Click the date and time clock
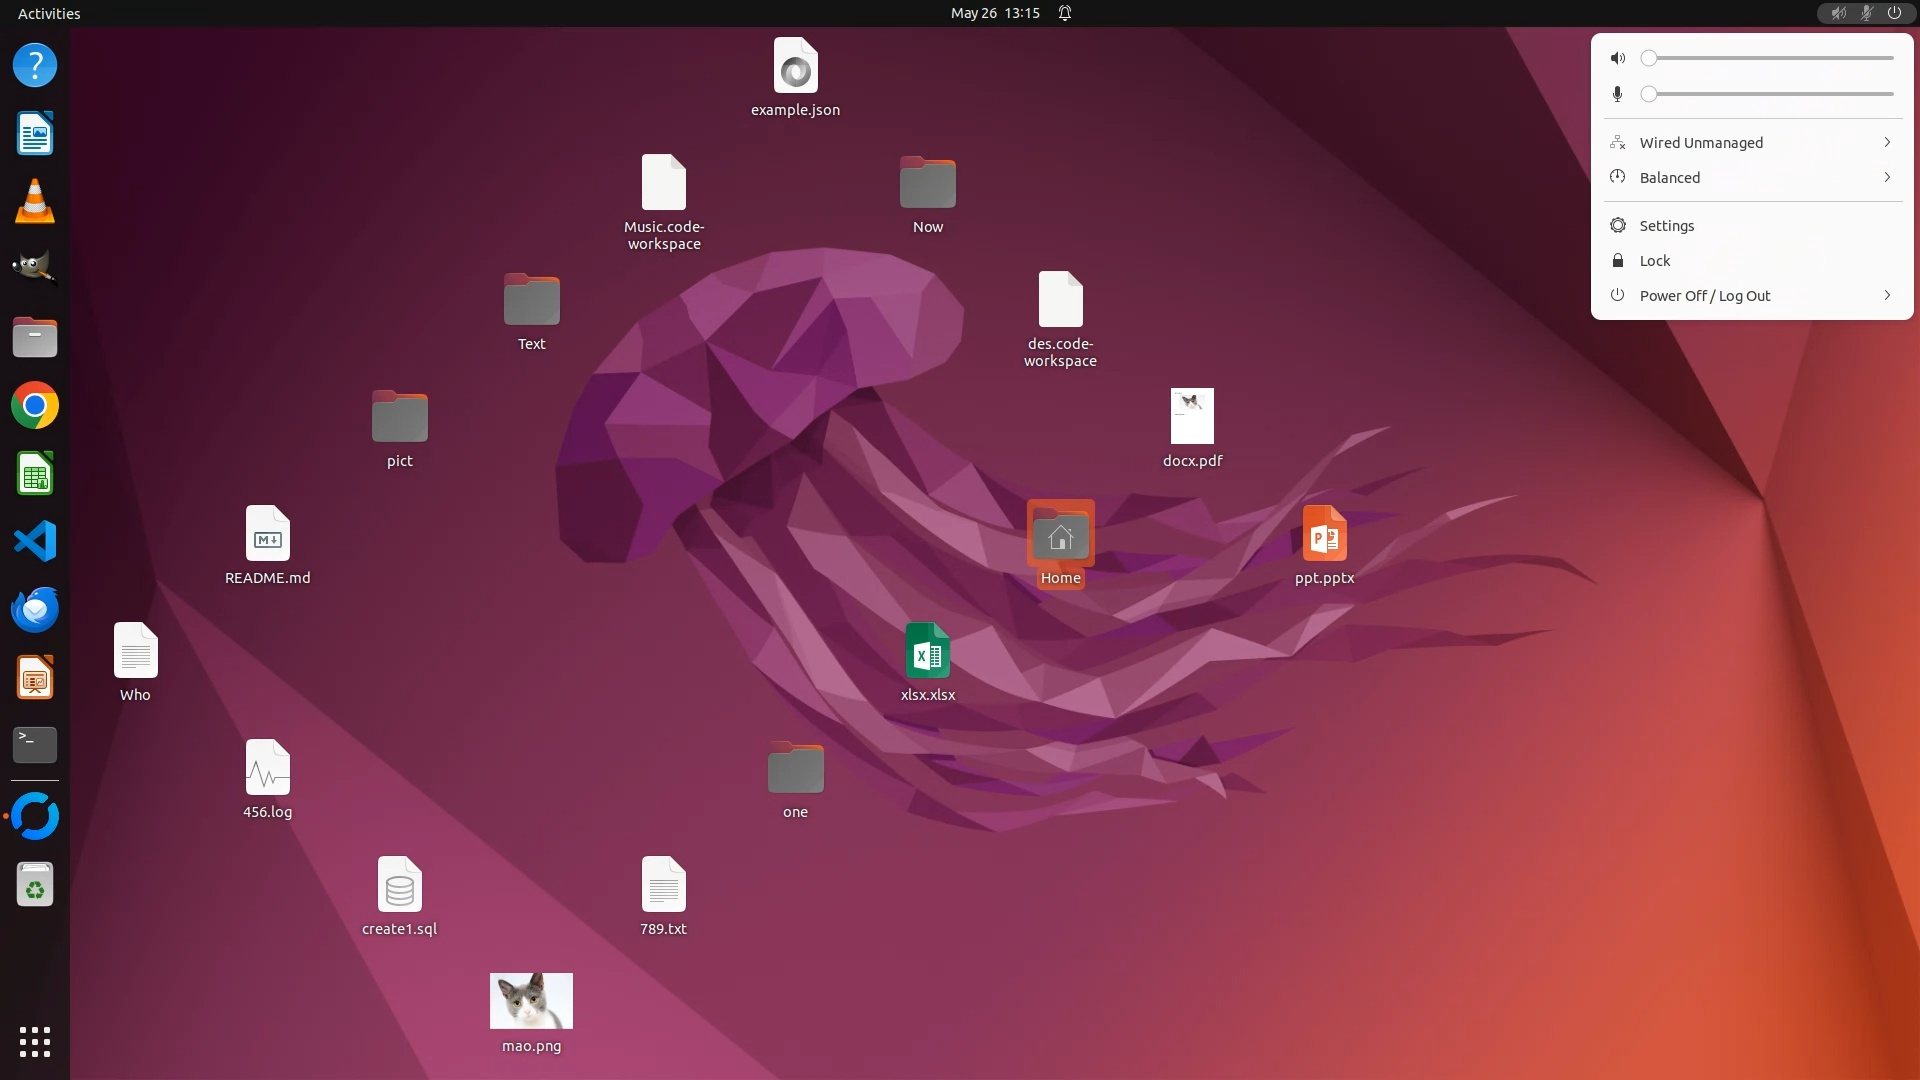Image resolution: width=1920 pixels, height=1080 pixels. click(x=995, y=13)
